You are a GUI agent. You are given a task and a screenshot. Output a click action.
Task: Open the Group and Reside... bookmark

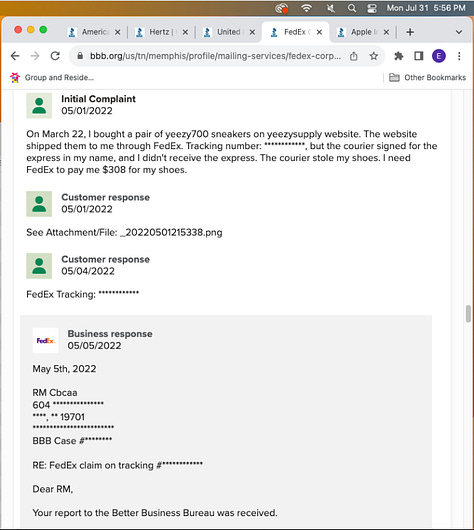pyautogui.click(x=52, y=77)
